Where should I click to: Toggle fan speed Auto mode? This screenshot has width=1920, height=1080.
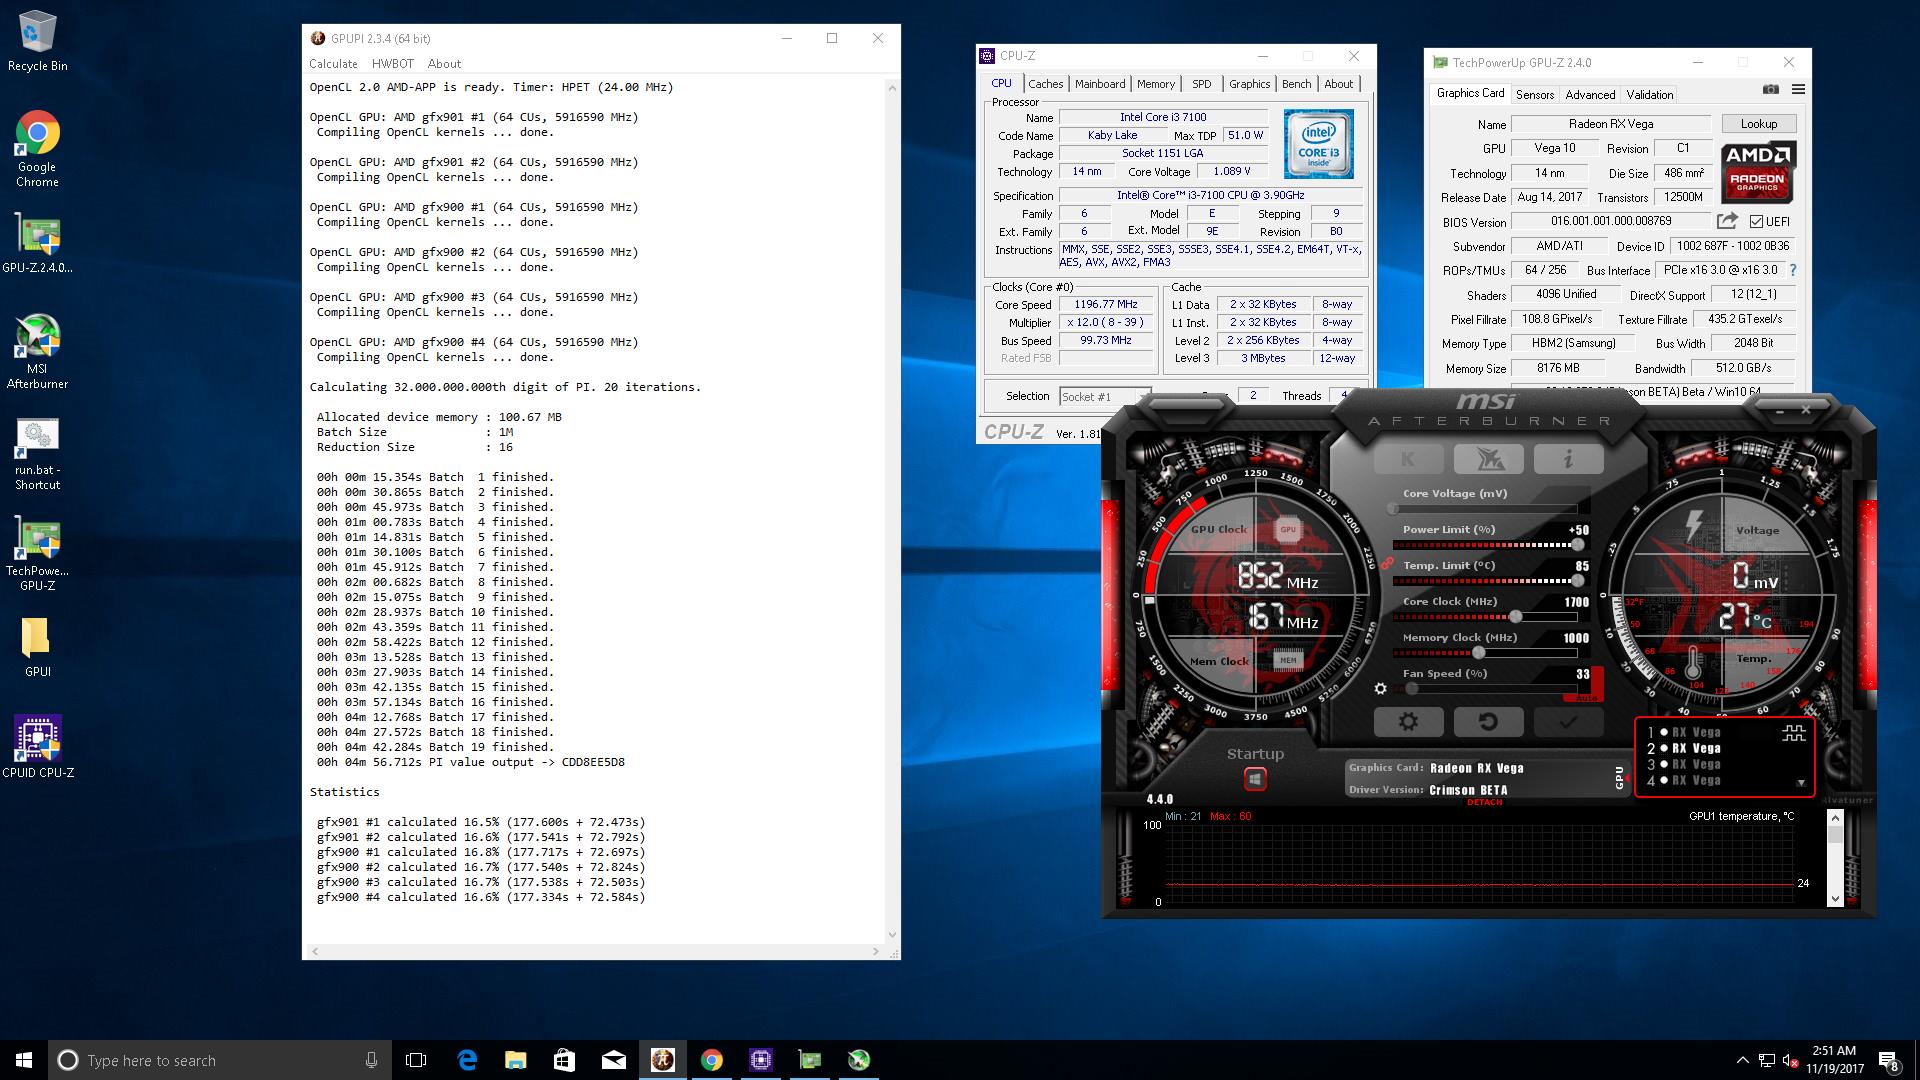(x=1587, y=697)
